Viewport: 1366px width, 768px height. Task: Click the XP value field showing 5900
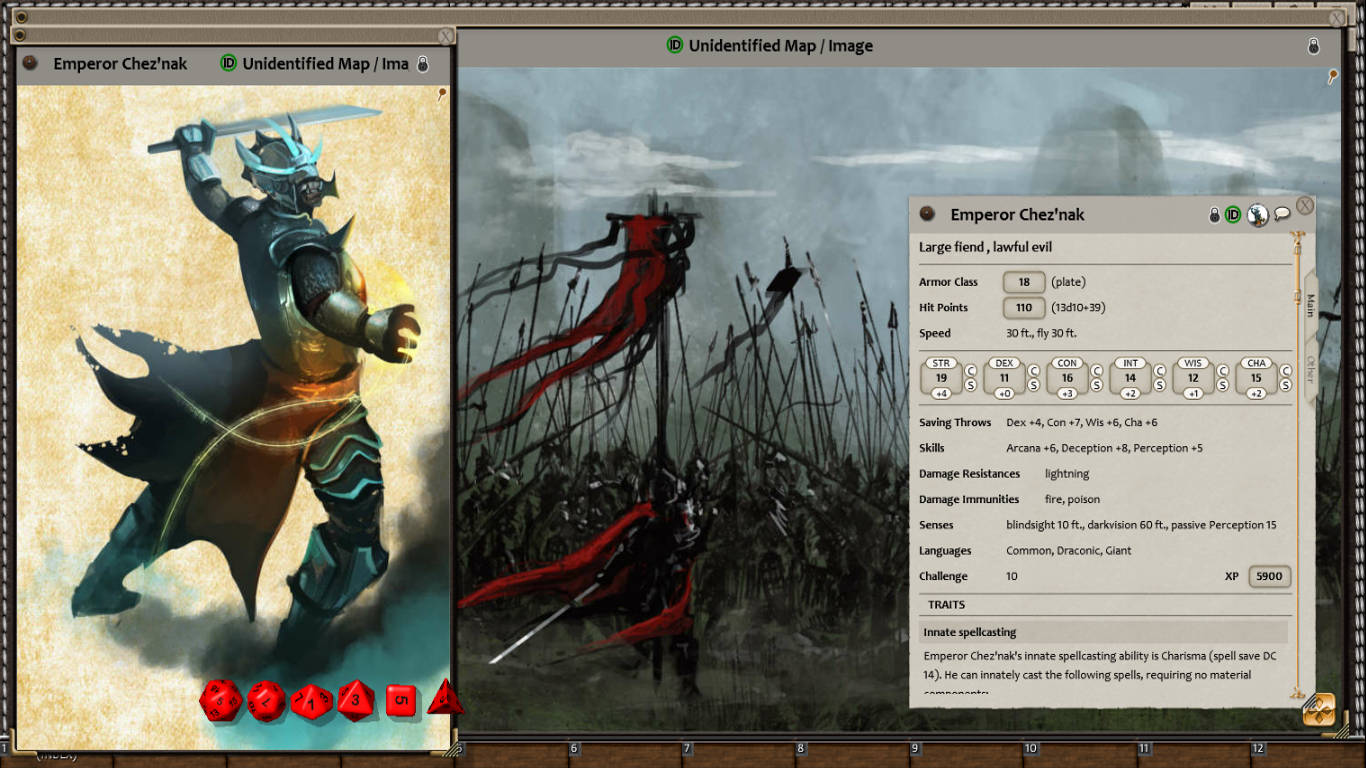(x=1268, y=576)
